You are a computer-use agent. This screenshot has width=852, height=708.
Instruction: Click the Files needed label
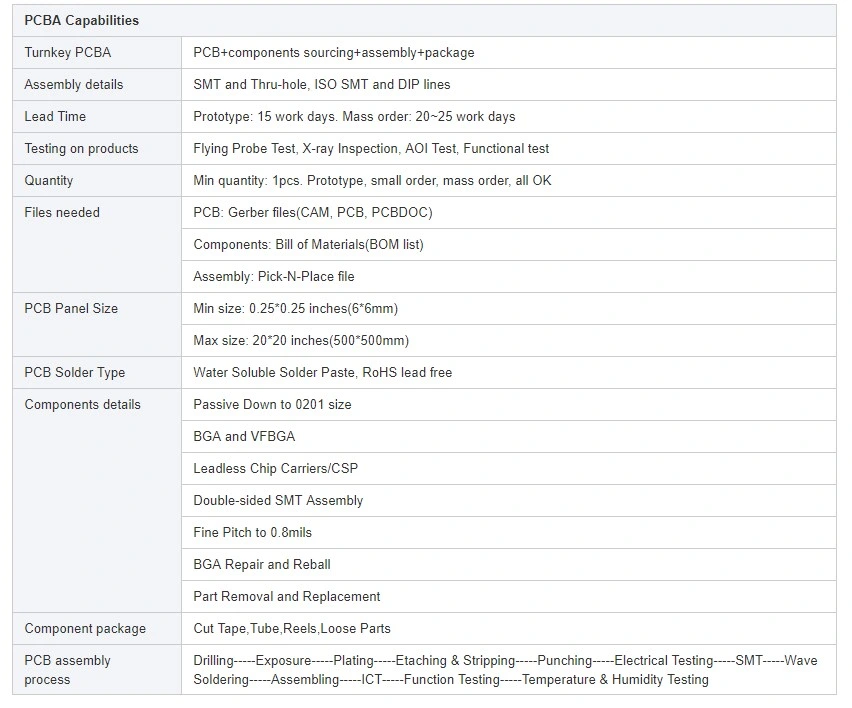(62, 212)
